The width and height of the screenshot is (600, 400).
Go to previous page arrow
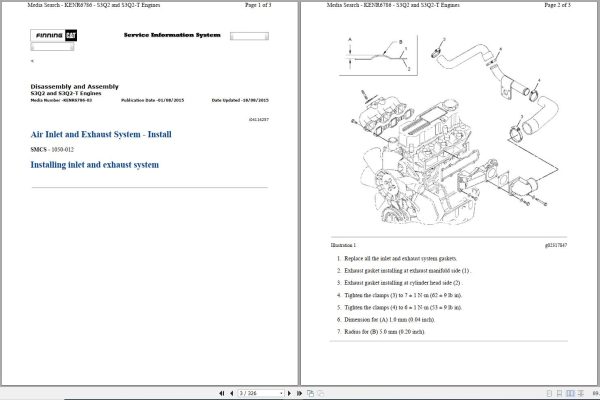pos(232,393)
